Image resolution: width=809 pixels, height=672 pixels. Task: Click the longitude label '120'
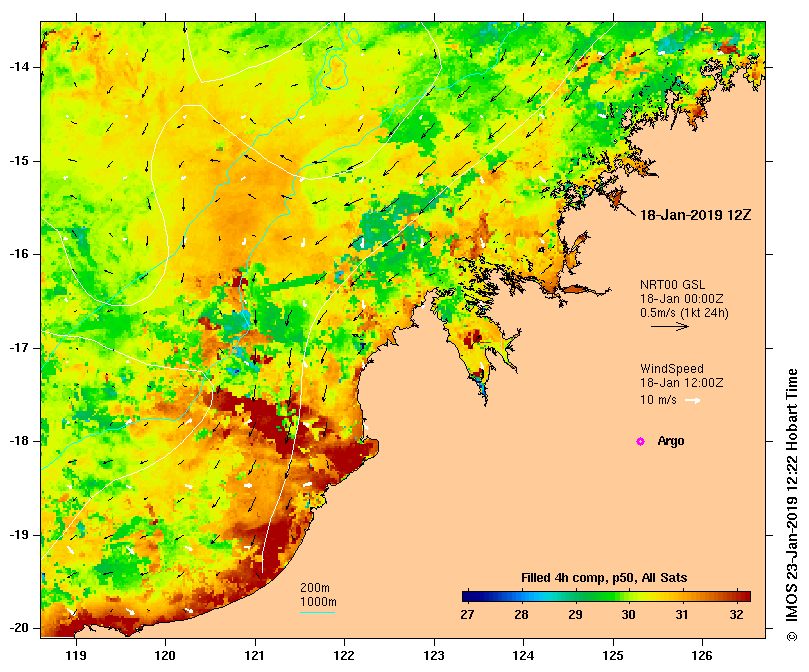(166, 656)
